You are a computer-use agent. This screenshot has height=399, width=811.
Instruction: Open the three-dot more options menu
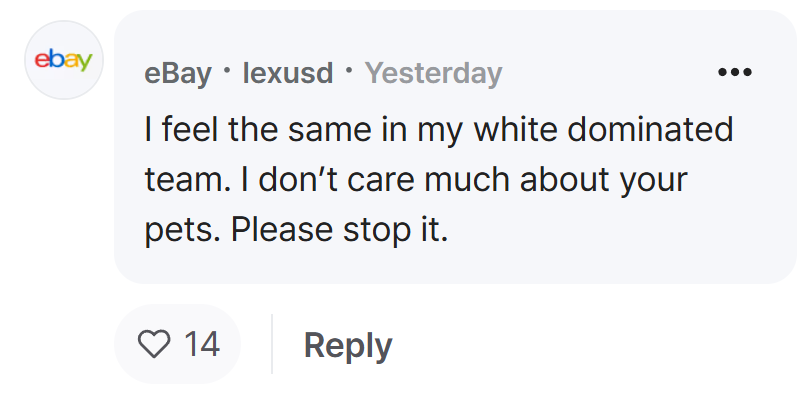(734, 72)
